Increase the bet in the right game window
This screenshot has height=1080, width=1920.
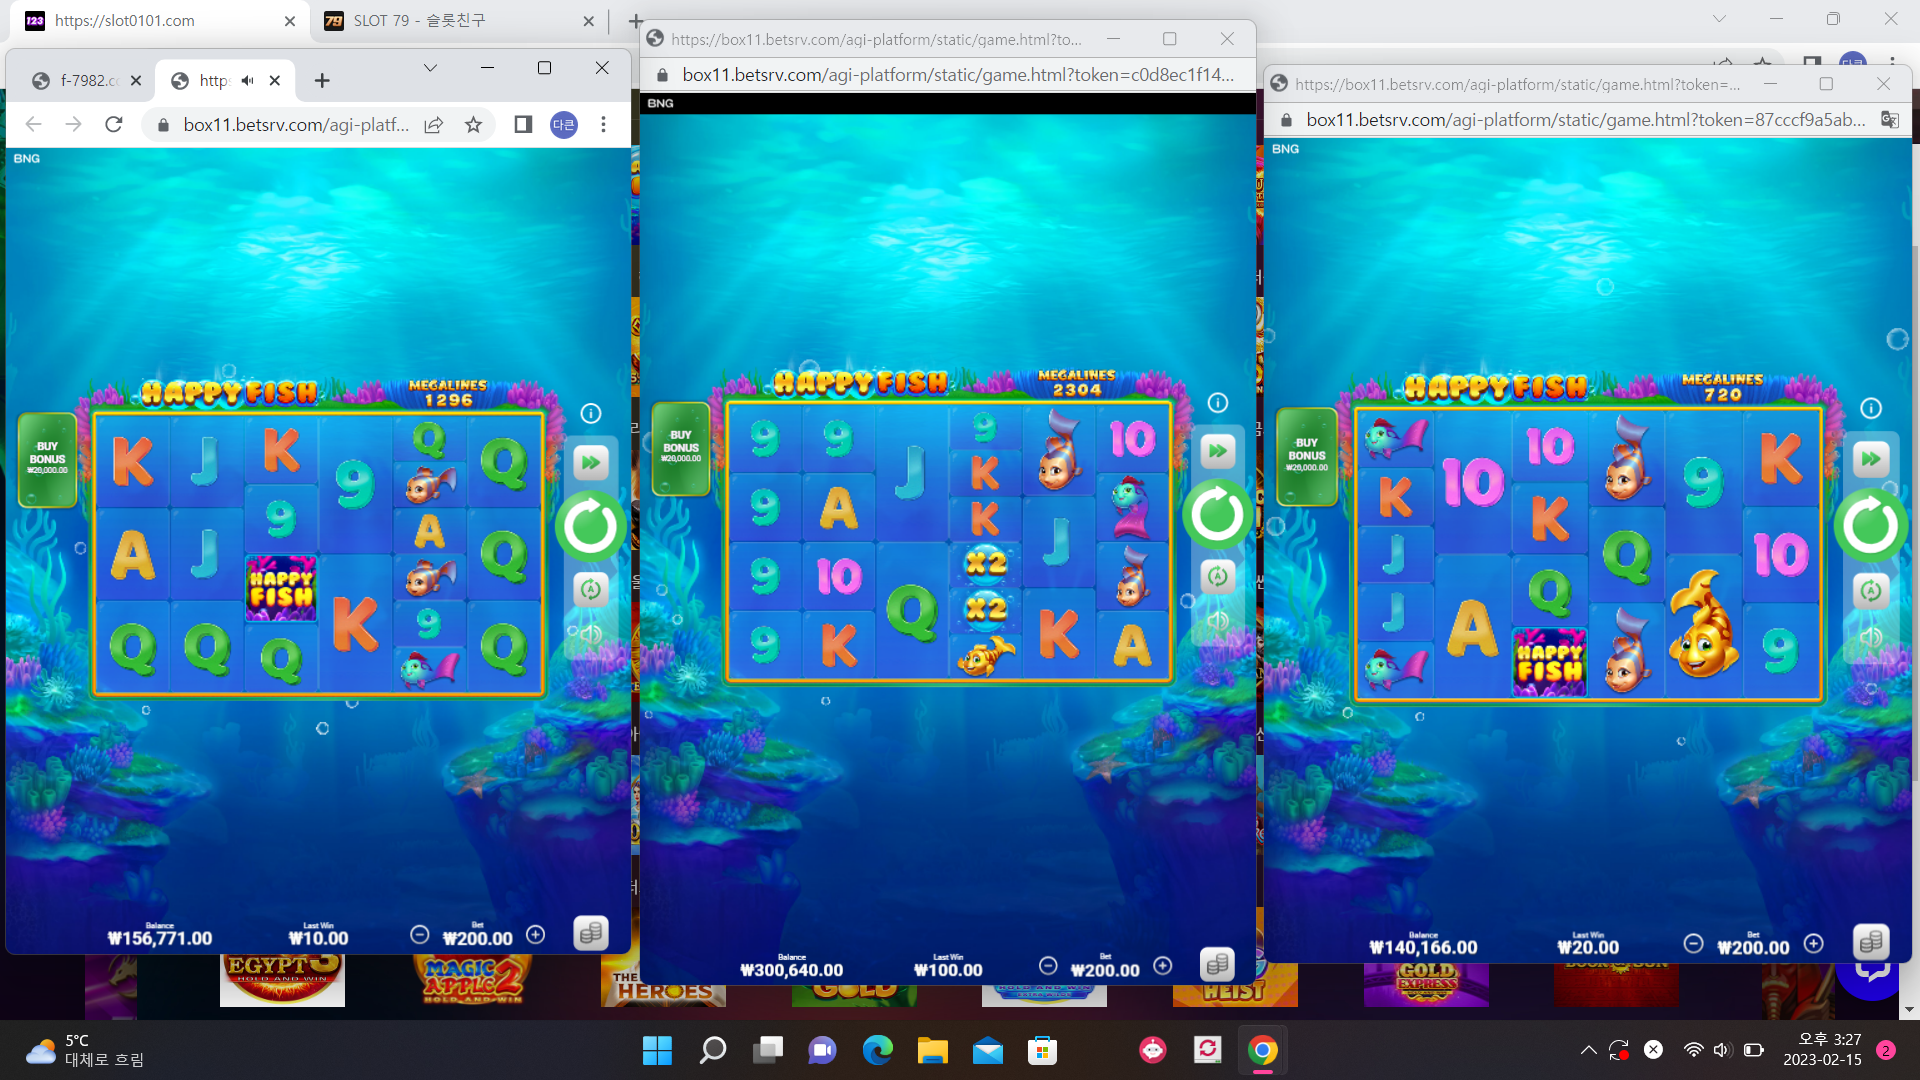click(x=1814, y=943)
